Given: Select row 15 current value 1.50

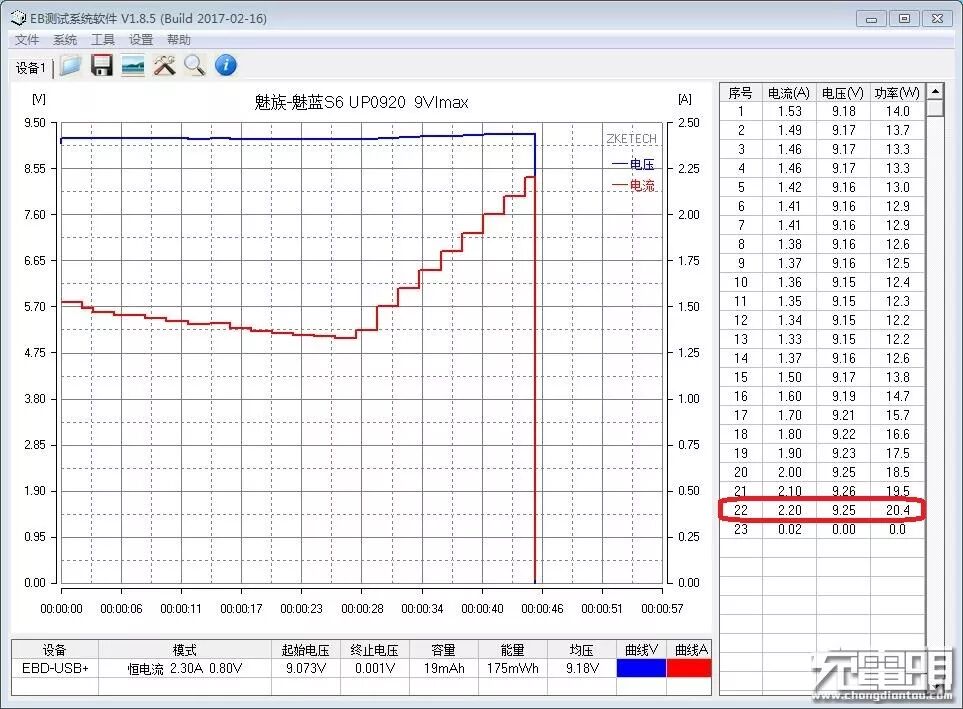Looking at the screenshot, I should pyautogui.click(x=789, y=377).
